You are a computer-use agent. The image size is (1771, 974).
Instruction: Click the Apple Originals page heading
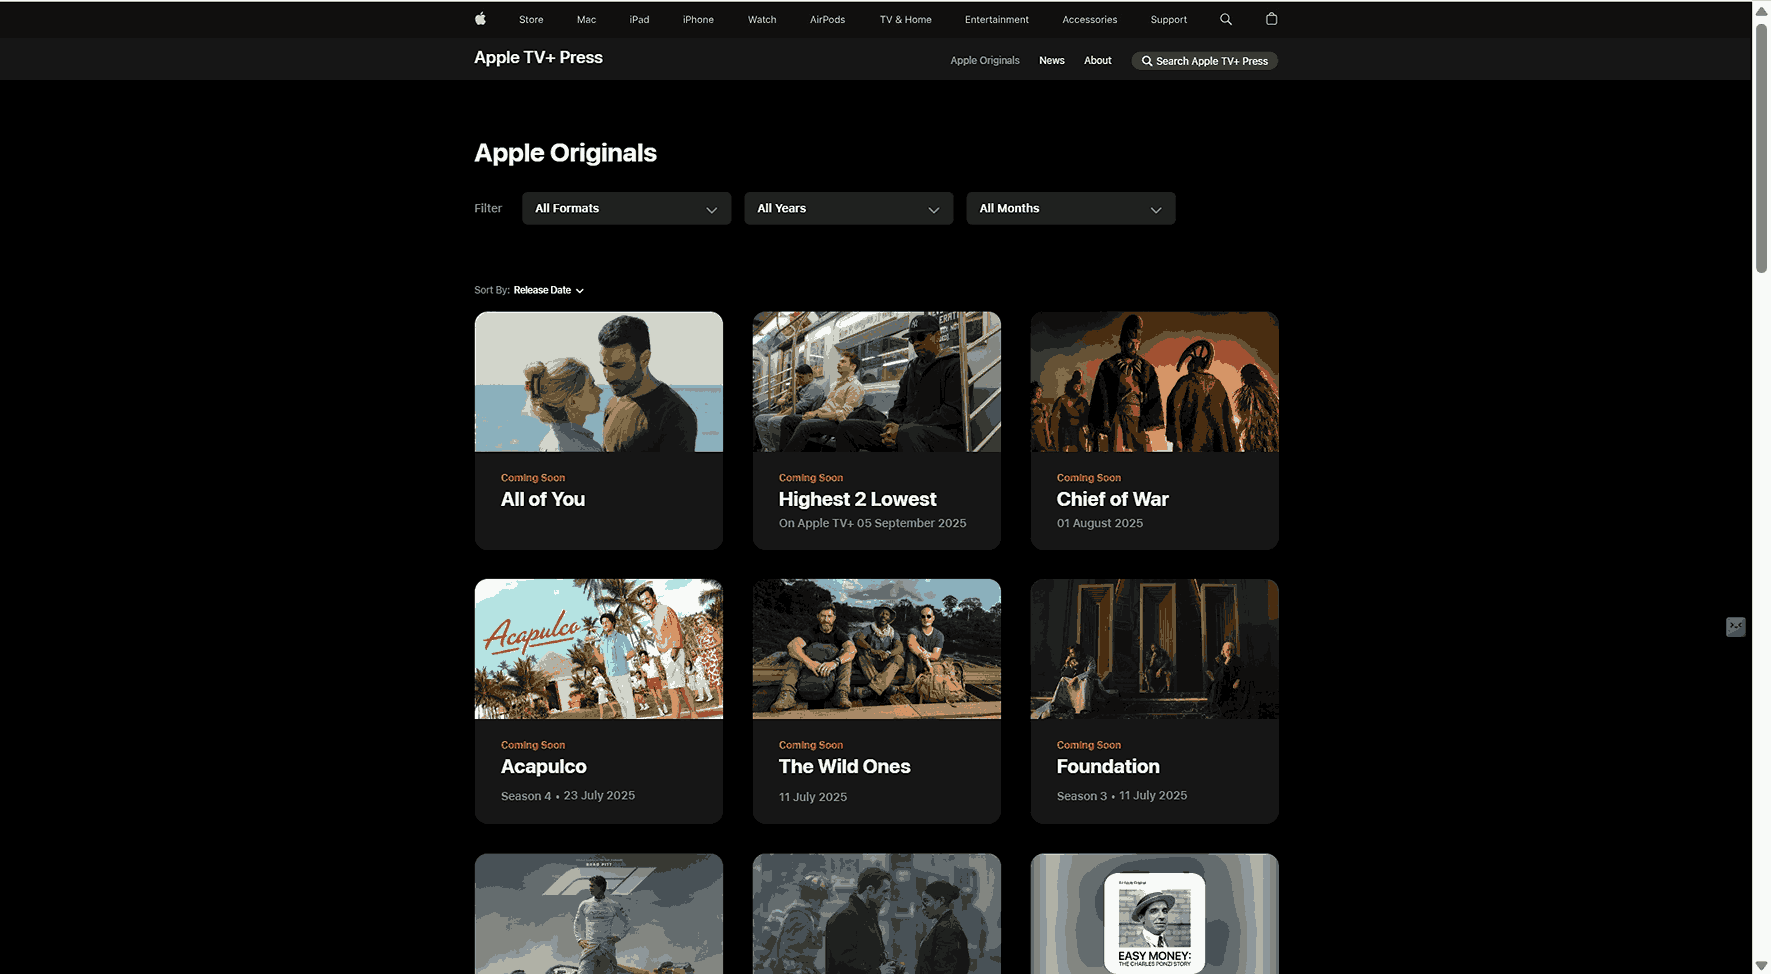(565, 153)
